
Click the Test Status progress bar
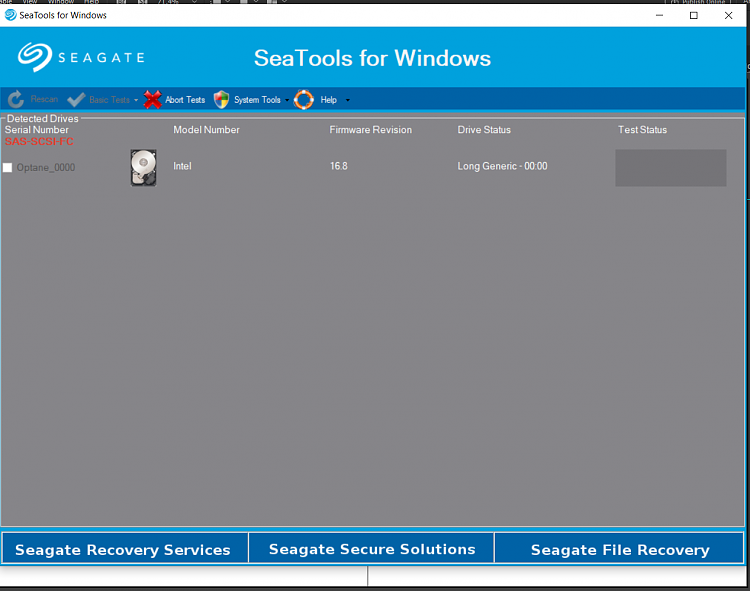(670, 168)
